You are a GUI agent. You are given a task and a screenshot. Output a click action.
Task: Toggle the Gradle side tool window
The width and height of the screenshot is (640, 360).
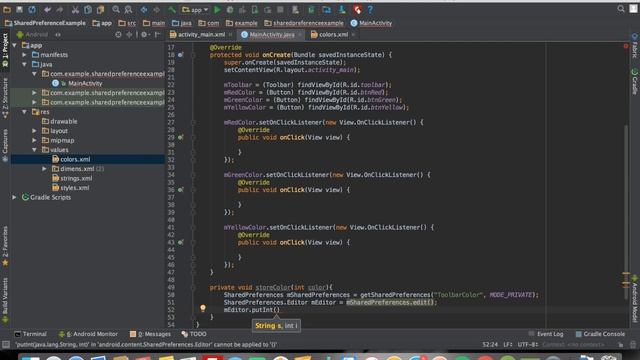click(635, 82)
